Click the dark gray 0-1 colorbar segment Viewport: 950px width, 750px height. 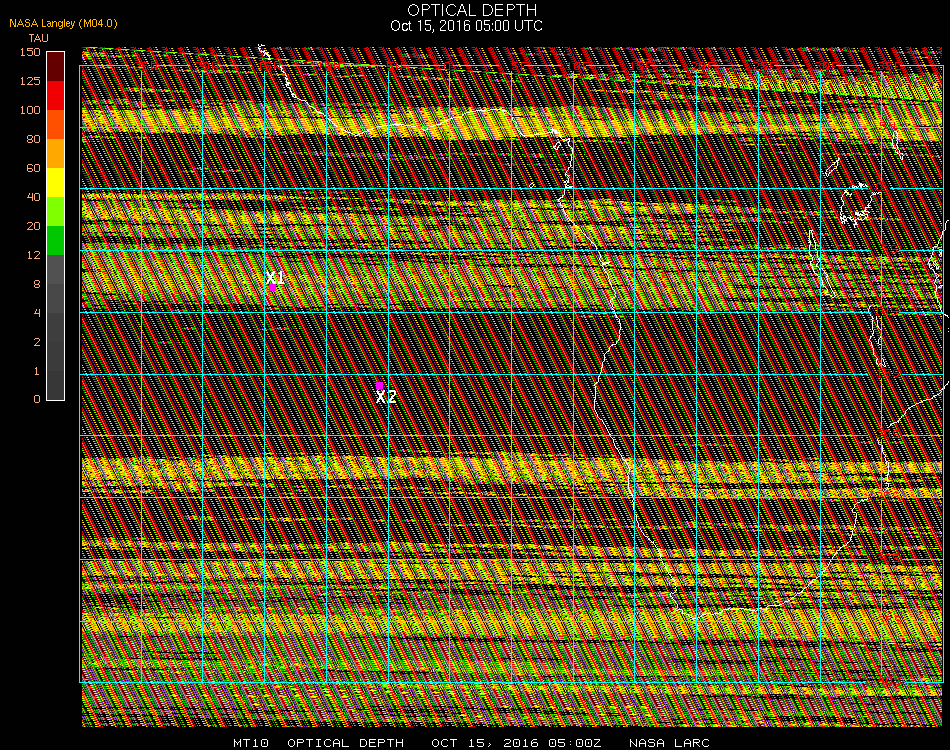(55, 385)
